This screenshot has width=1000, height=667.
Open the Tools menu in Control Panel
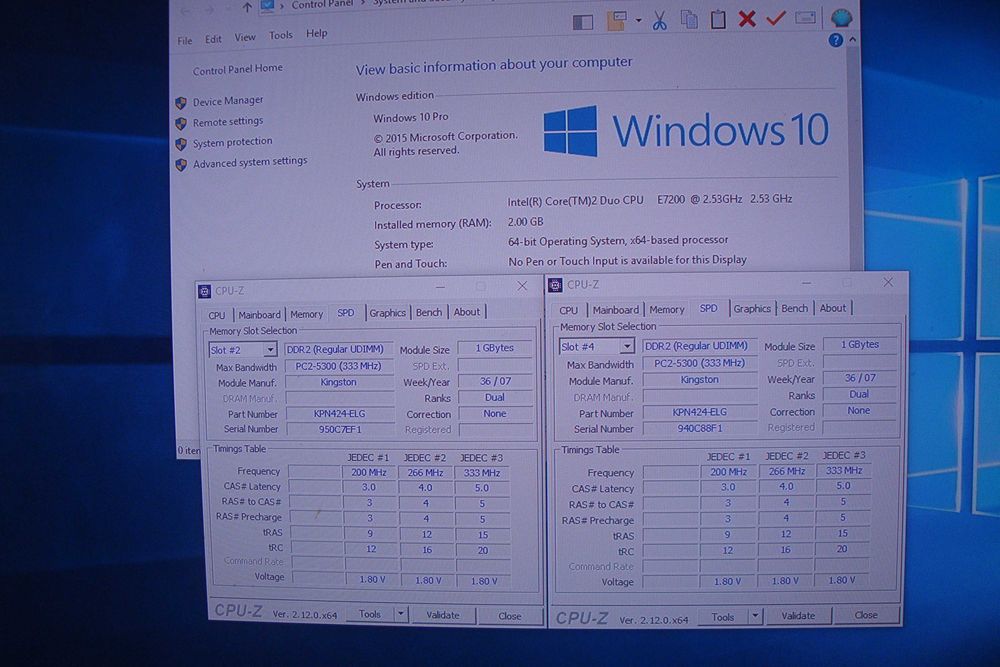point(281,36)
